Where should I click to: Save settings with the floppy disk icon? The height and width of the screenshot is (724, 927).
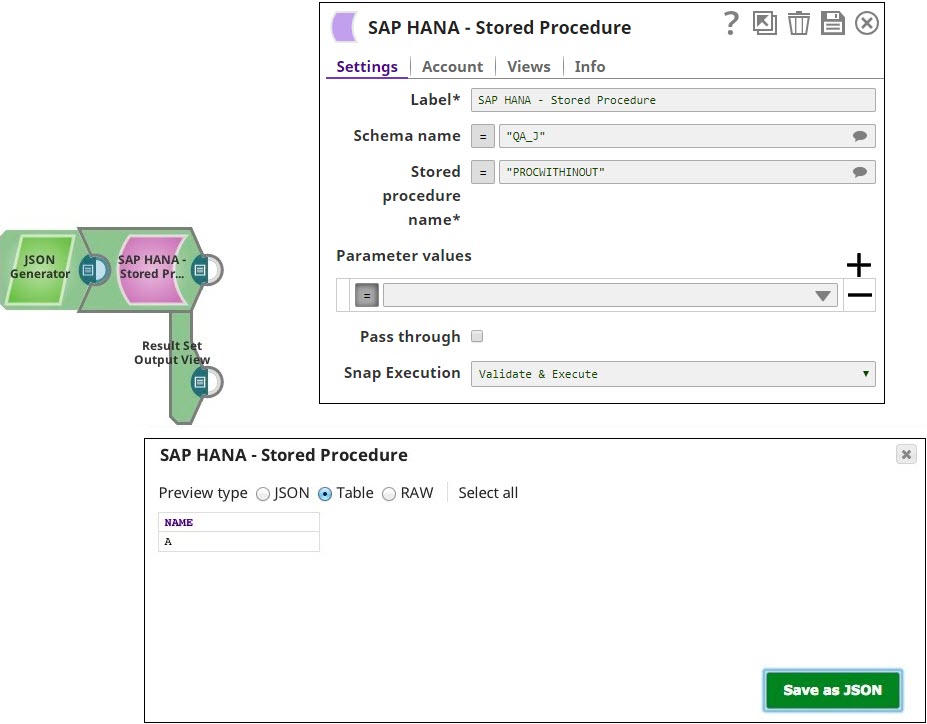point(832,24)
